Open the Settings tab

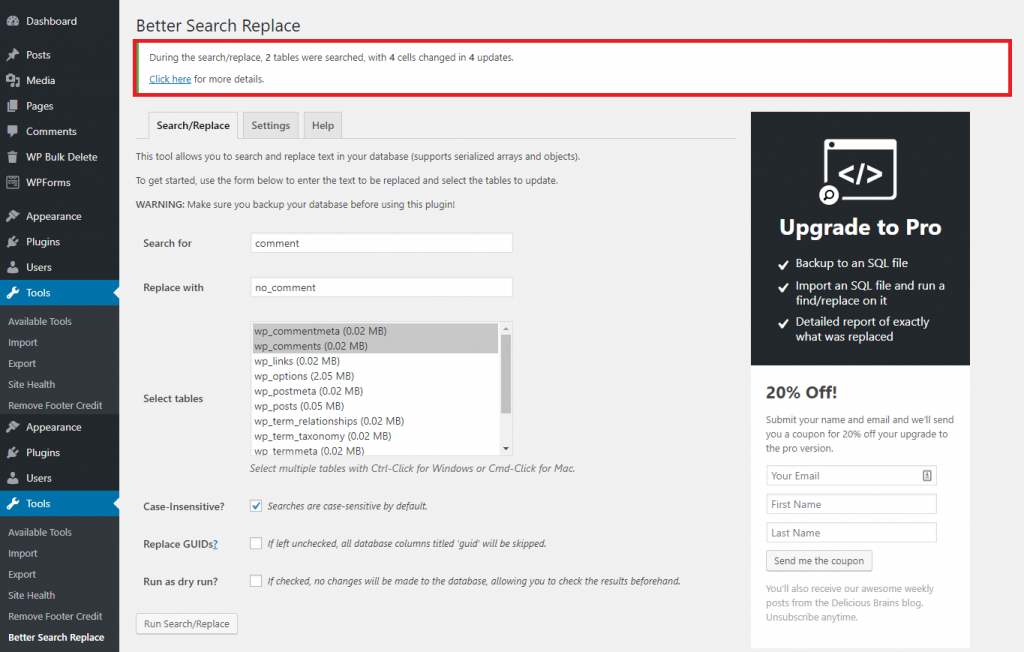pos(270,125)
